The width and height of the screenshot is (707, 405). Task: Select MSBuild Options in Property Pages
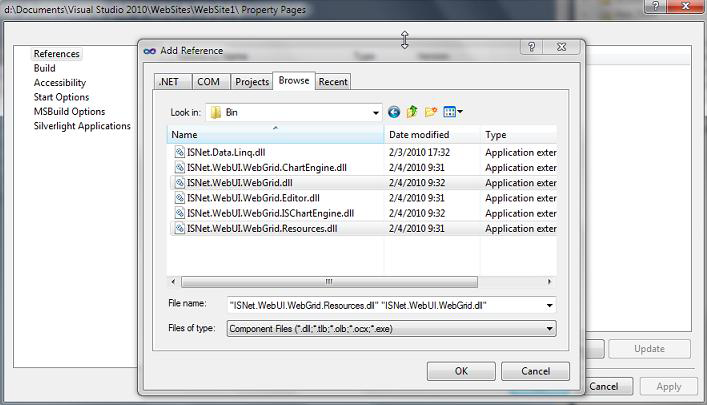[69, 111]
